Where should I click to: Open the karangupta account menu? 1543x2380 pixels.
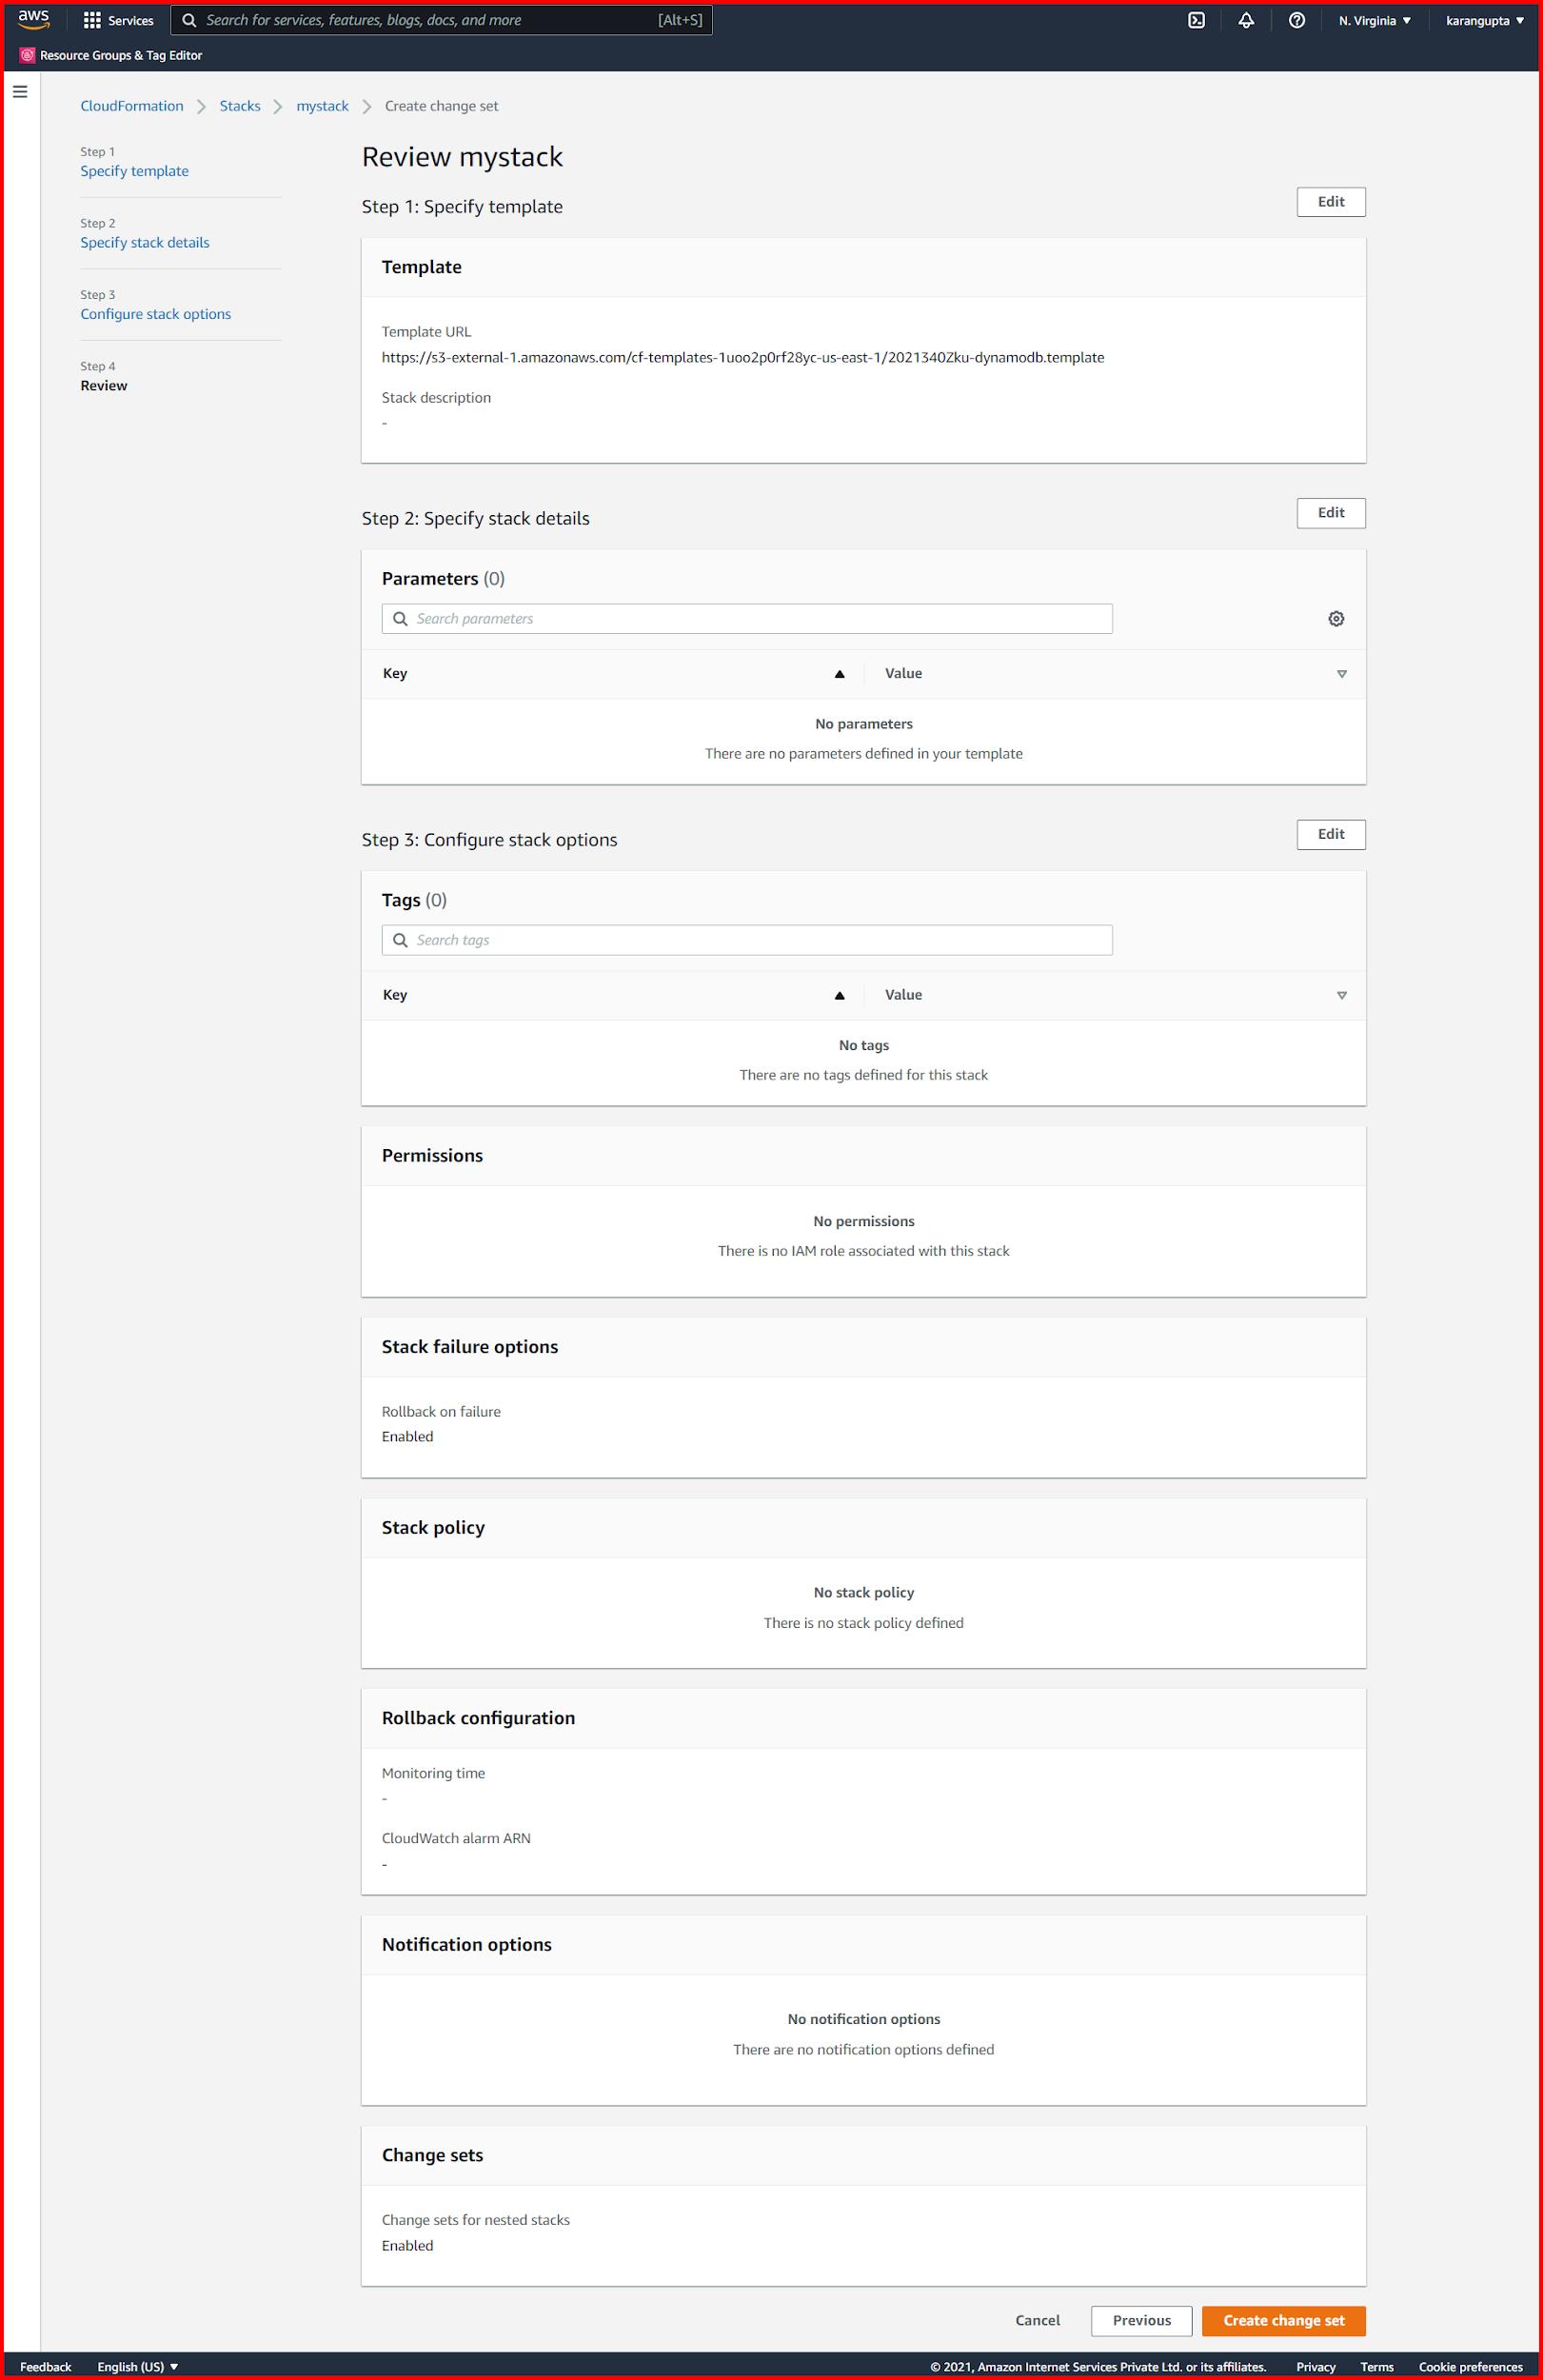tap(1484, 20)
